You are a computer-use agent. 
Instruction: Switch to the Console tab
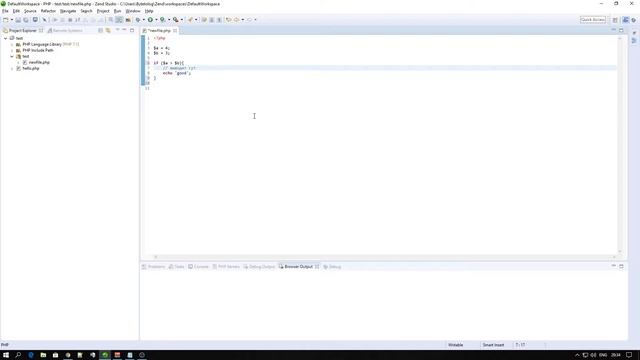pos(198,267)
